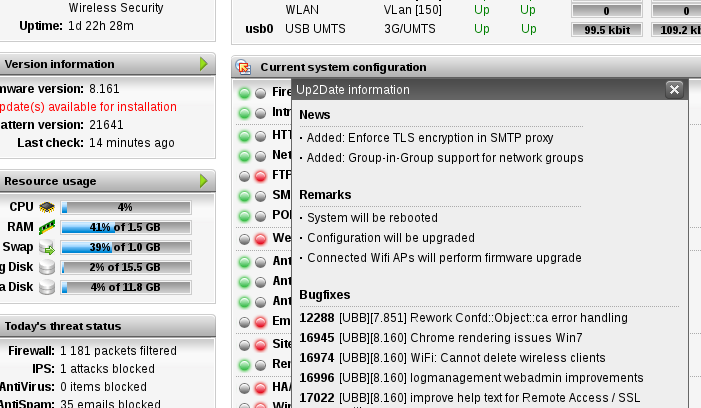Click the Data Disk drive icon
The width and height of the screenshot is (701, 408).
pos(46,287)
